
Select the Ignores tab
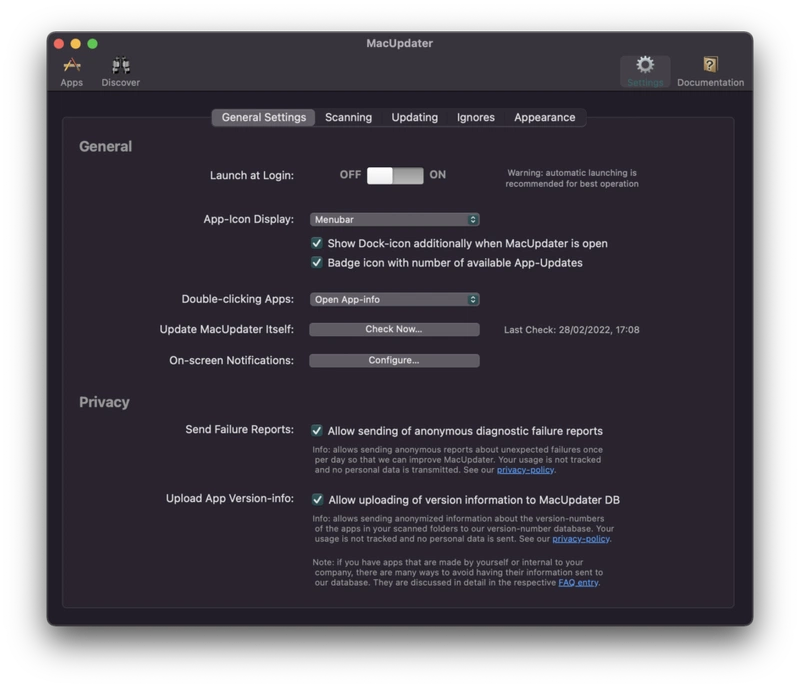pyautogui.click(x=474, y=117)
